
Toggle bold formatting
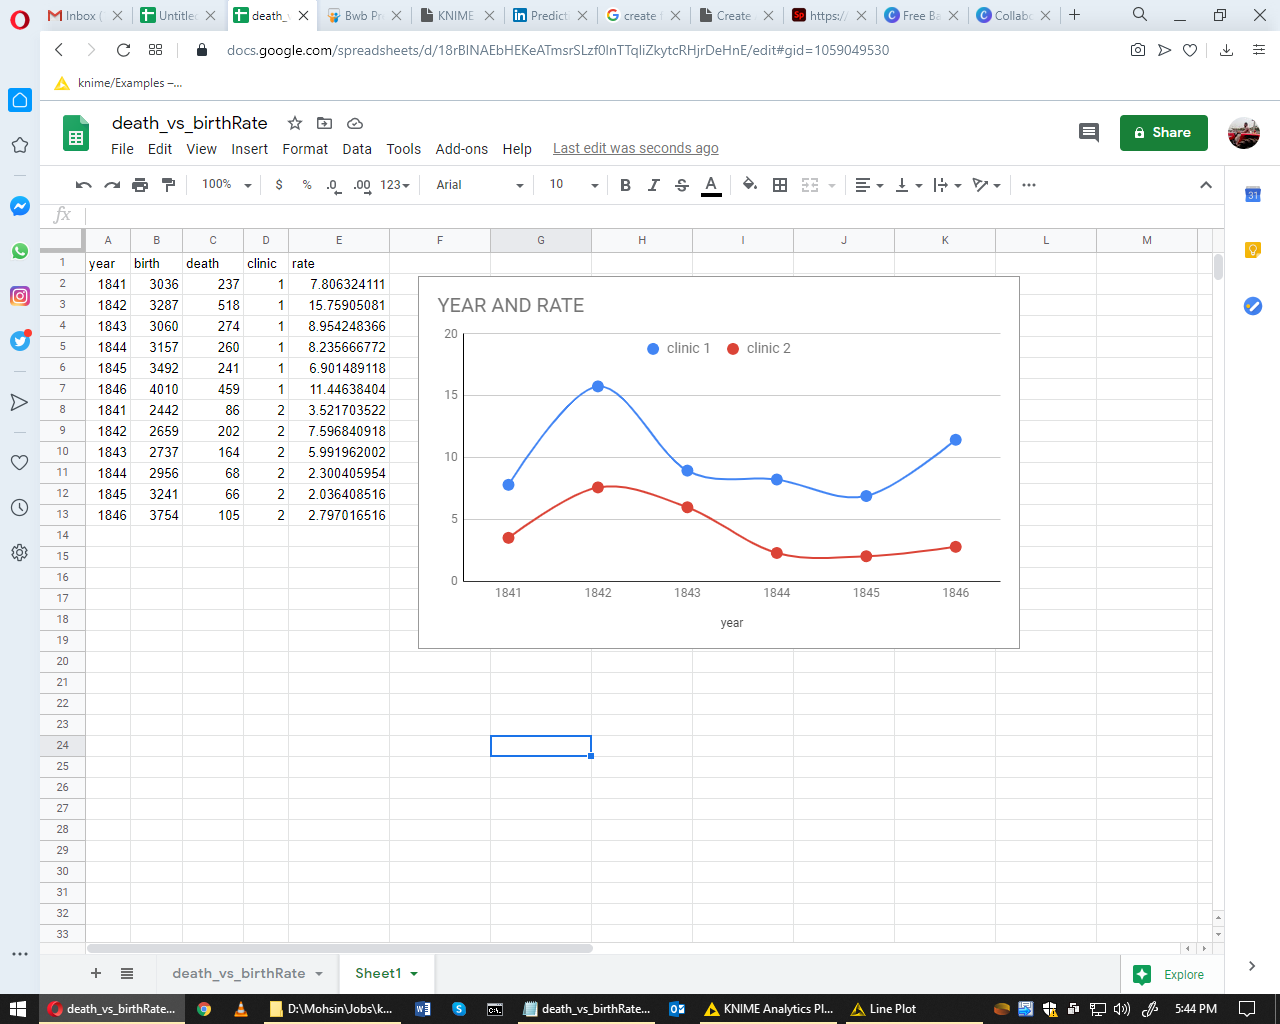click(x=625, y=185)
